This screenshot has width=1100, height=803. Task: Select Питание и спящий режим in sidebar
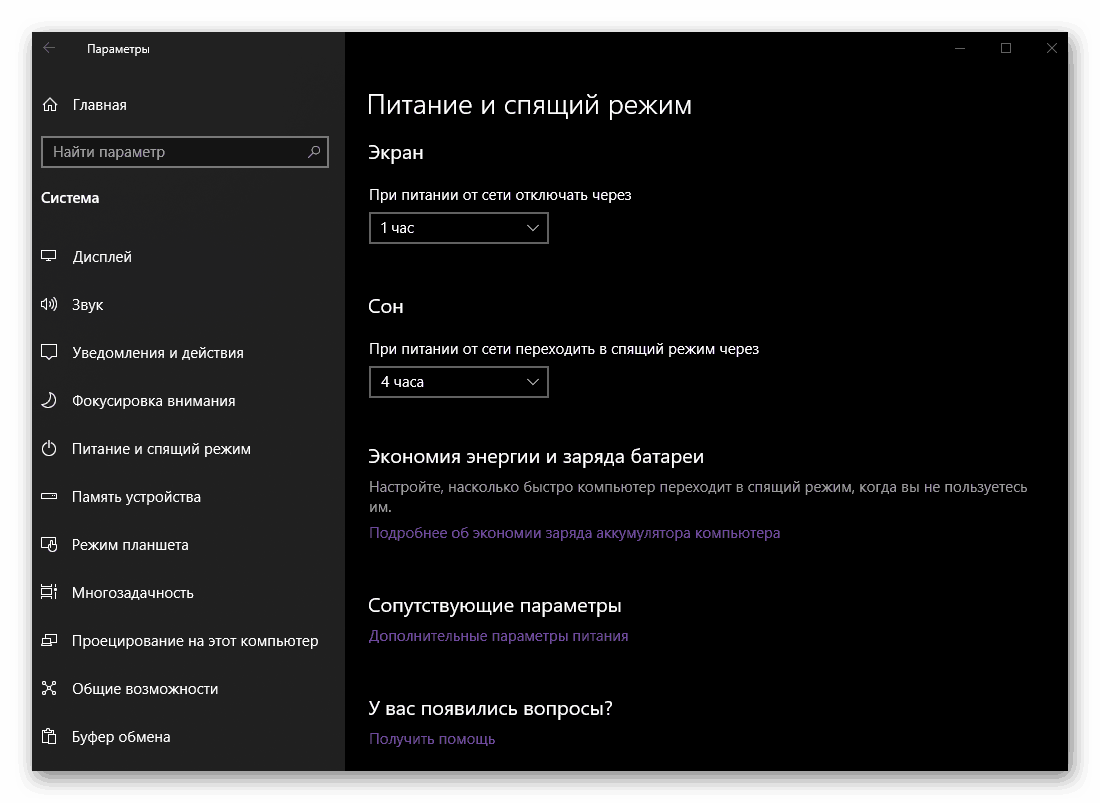(x=161, y=449)
